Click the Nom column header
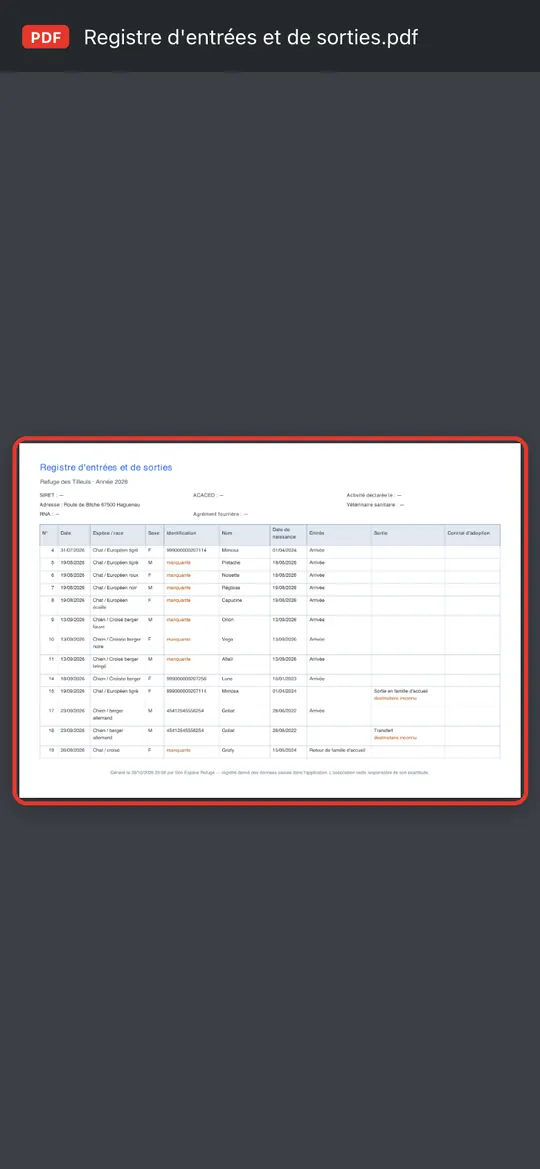The height and width of the screenshot is (1169, 540). 227,533
